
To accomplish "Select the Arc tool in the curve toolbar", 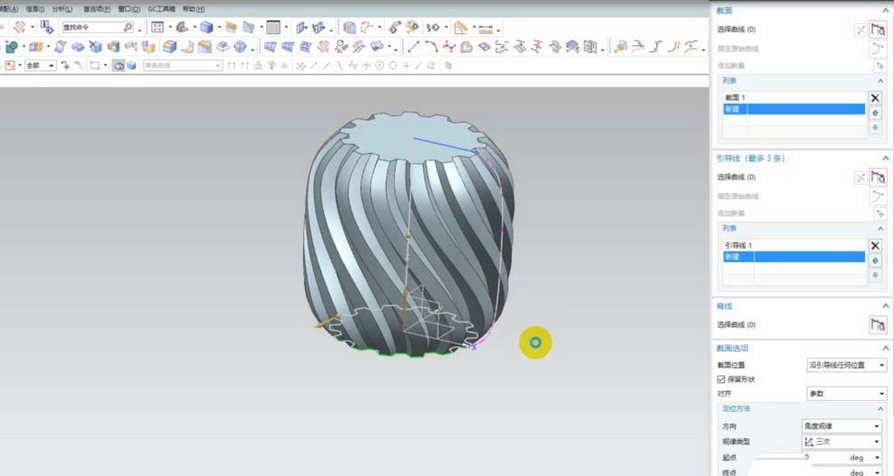I will point(431,46).
